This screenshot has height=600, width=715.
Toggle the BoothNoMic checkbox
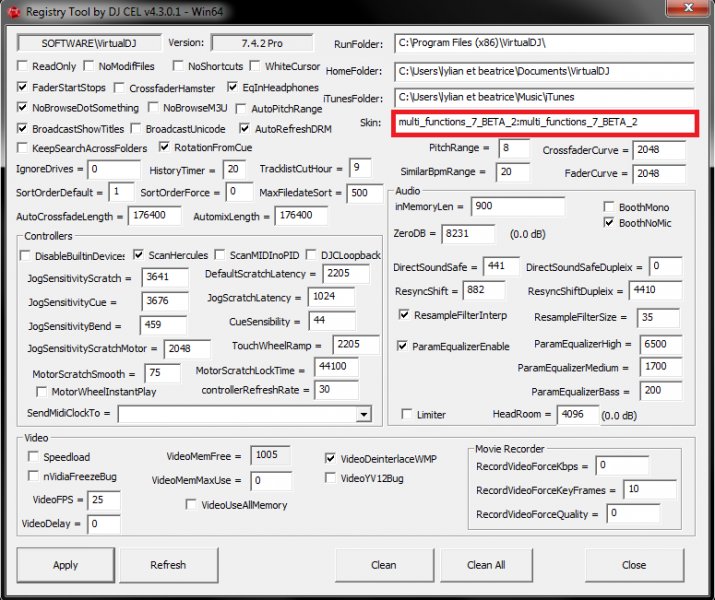click(x=609, y=222)
